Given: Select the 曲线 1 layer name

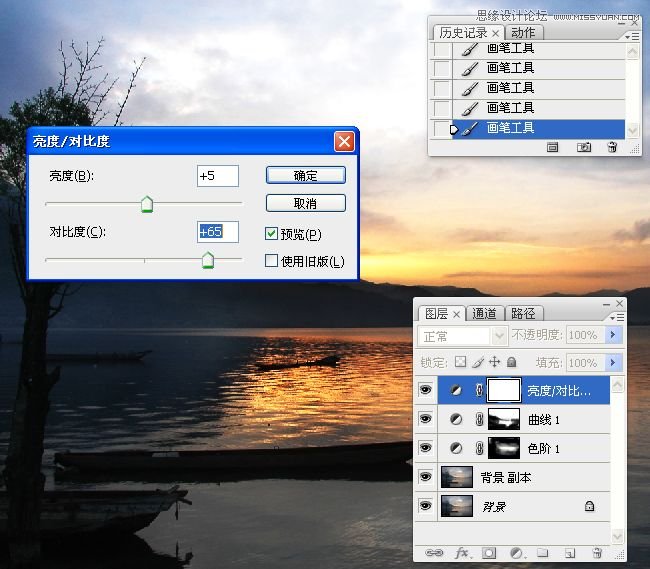Looking at the screenshot, I should (543, 420).
